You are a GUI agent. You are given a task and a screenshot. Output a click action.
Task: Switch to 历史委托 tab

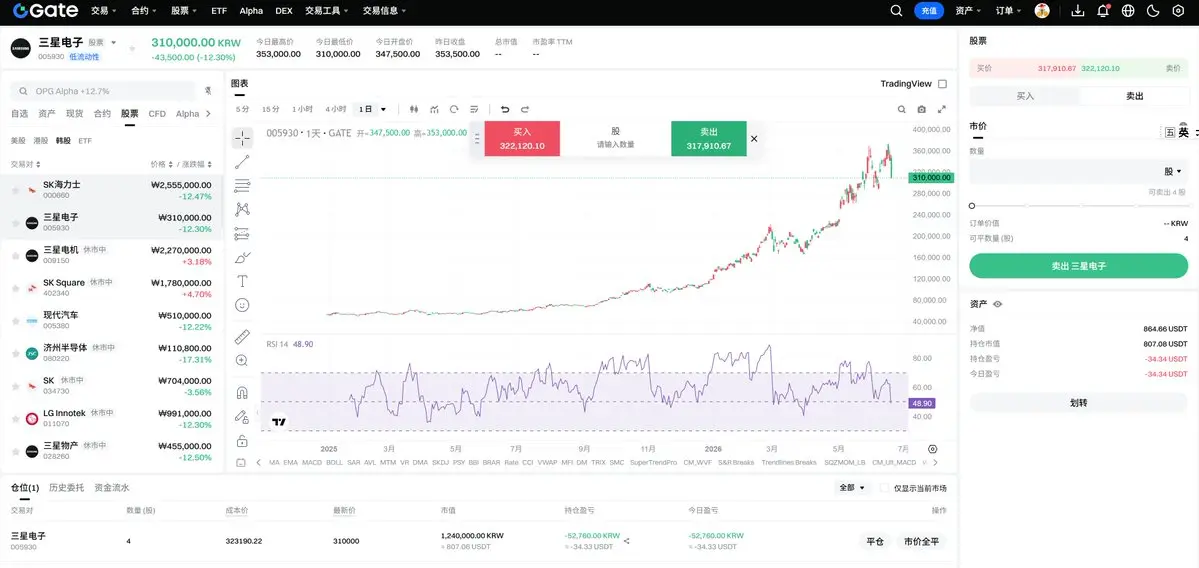(67, 488)
